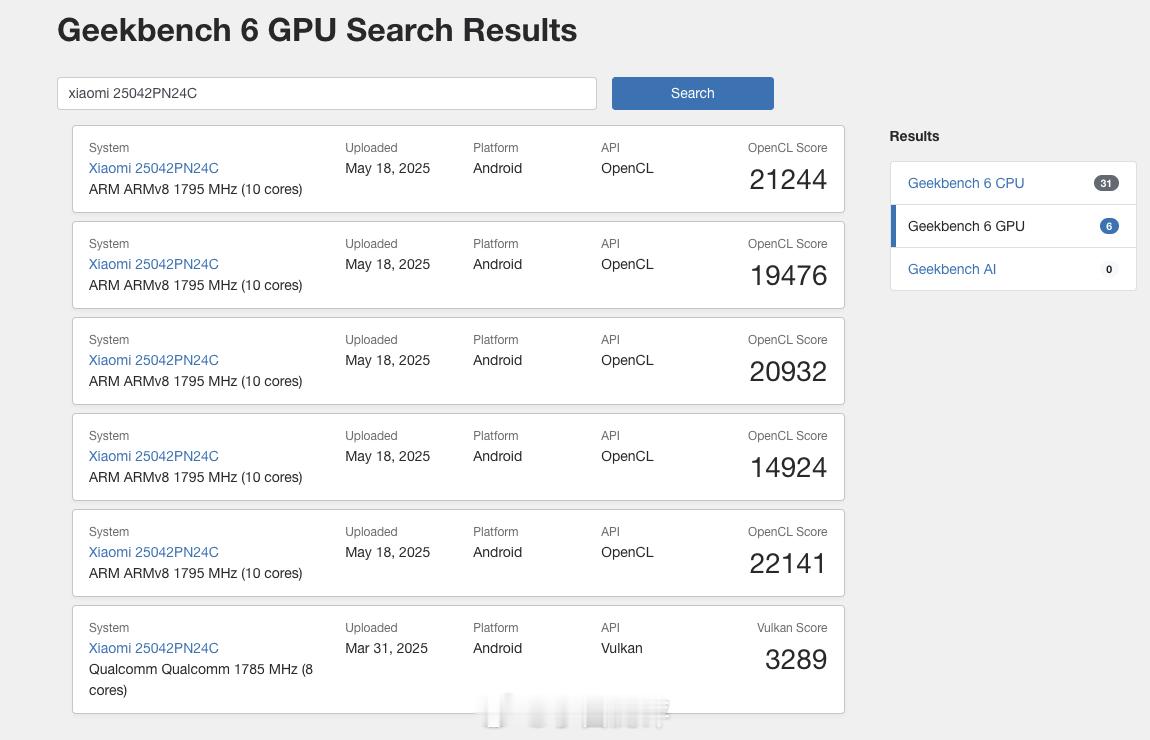Click the 0 count badge for Geekbench AI
Screen dimensions: 1150x740
pos(1109,269)
